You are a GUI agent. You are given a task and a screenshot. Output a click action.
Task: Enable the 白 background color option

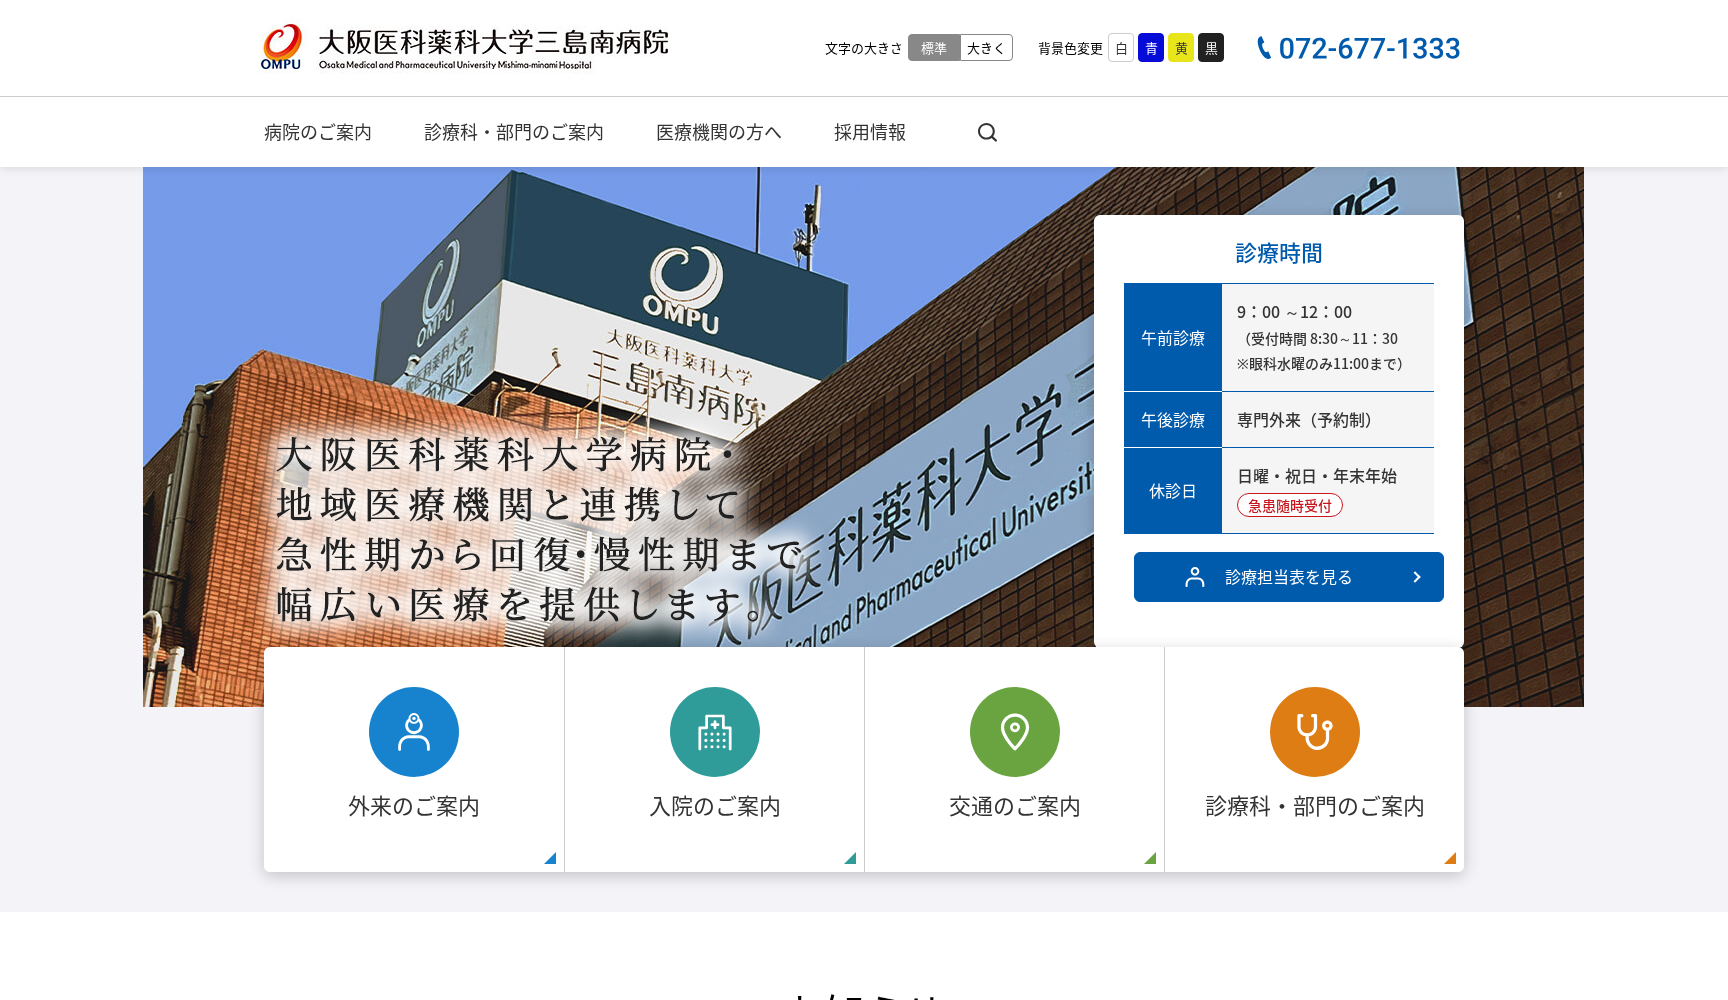click(x=1121, y=47)
